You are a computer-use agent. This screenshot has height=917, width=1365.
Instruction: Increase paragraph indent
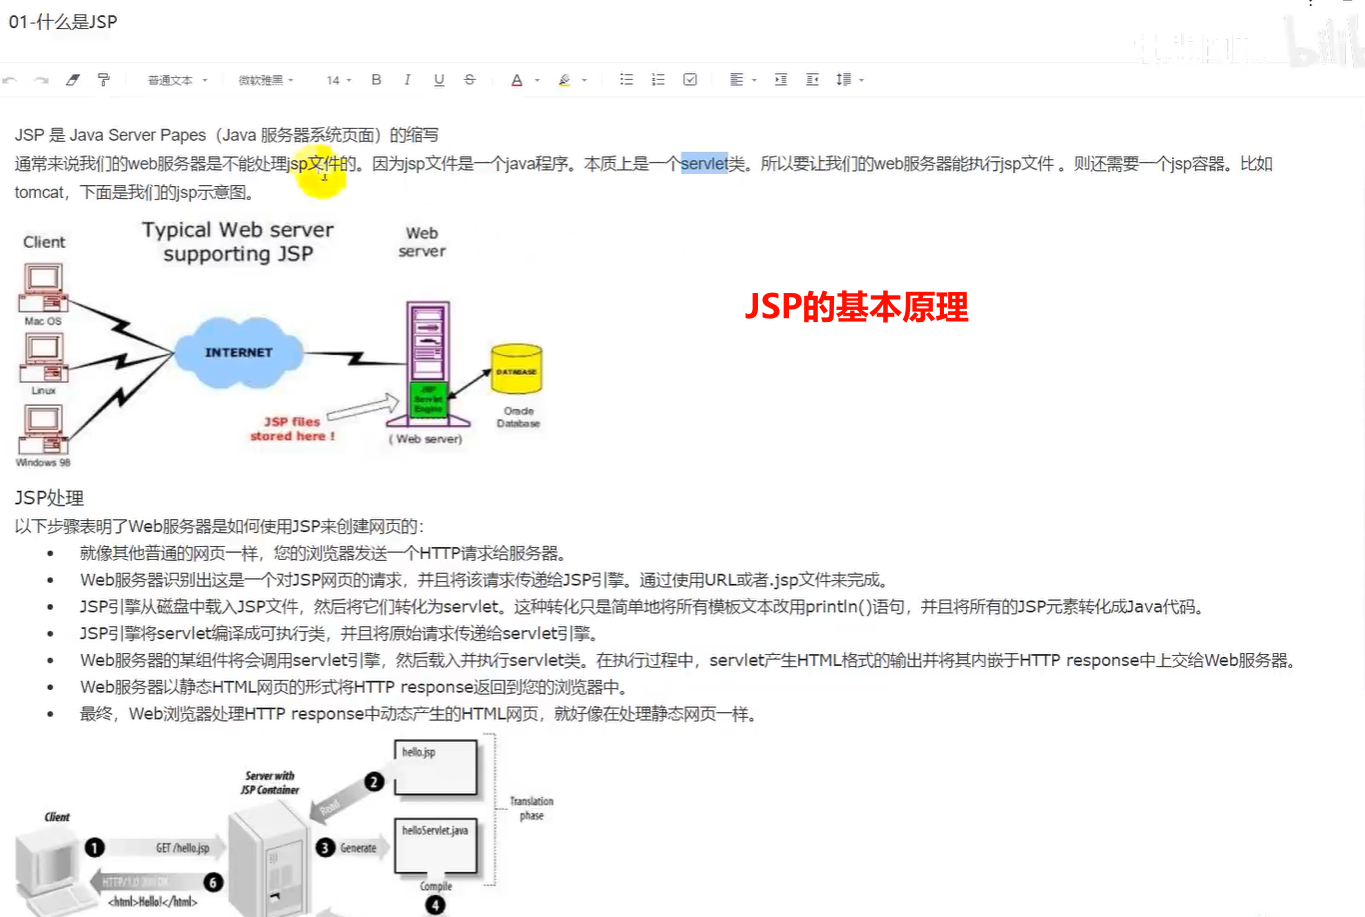tap(781, 80)
